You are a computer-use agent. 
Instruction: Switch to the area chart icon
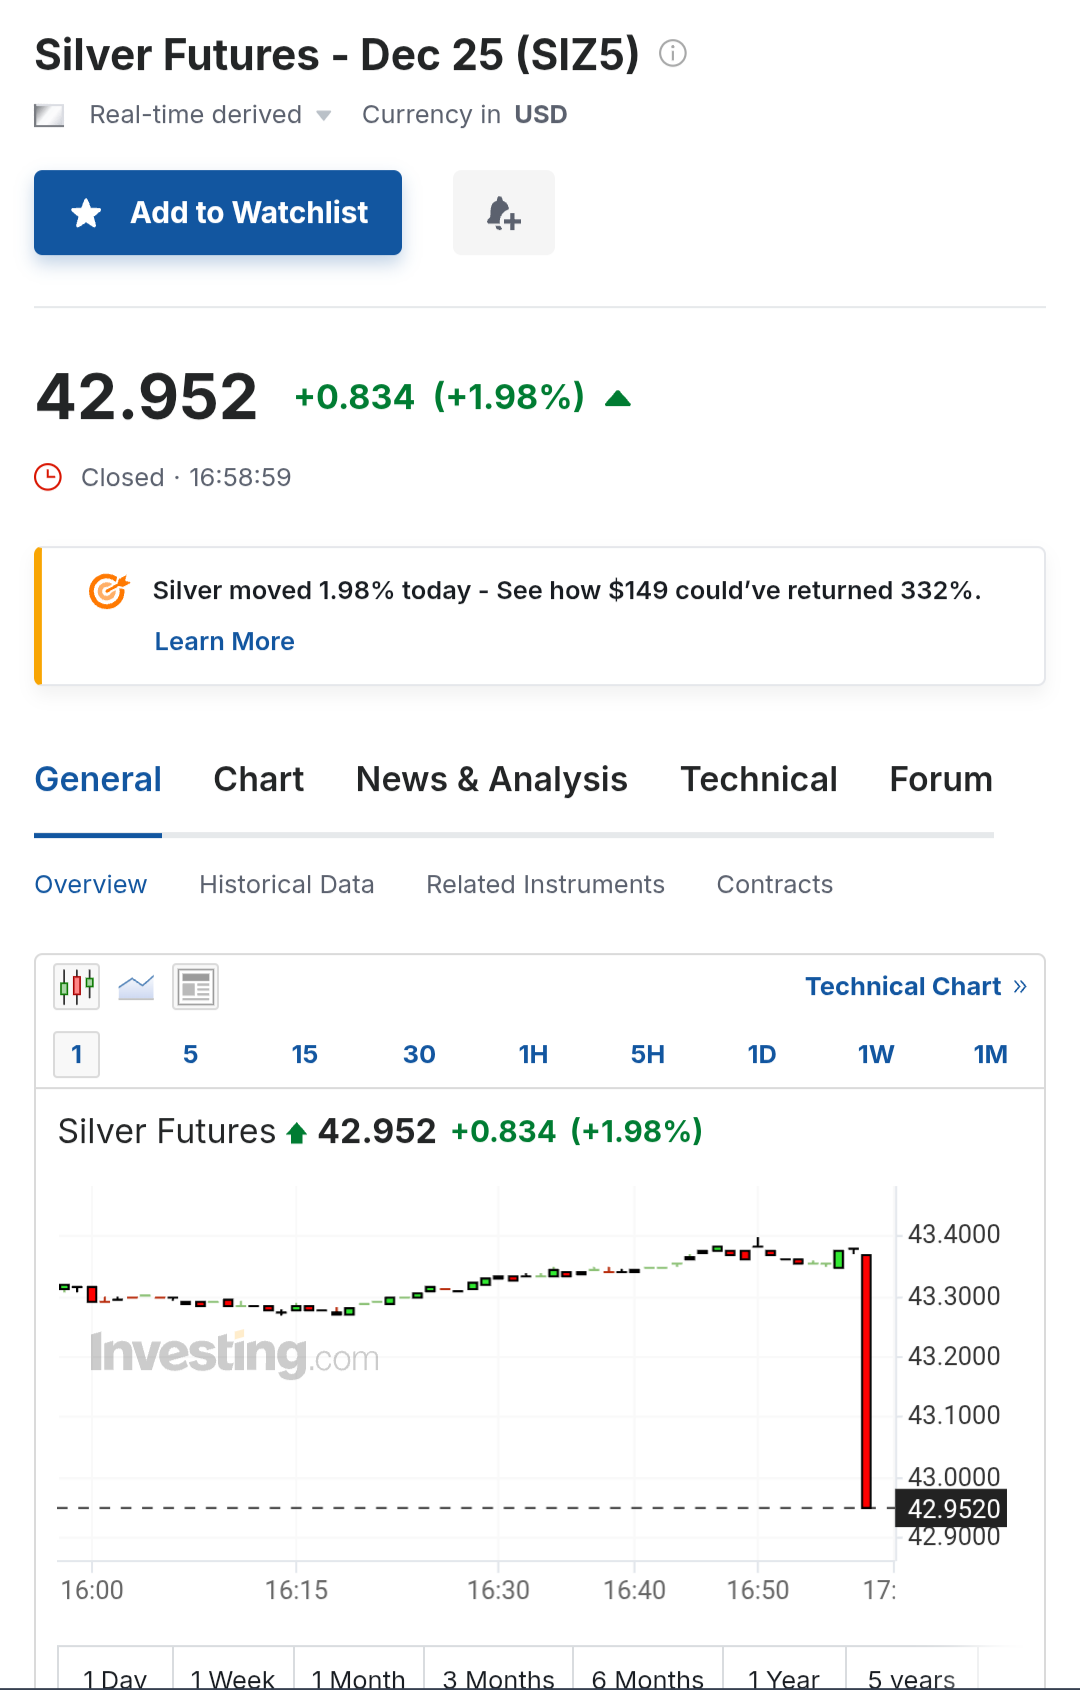[x=136, y=987]
